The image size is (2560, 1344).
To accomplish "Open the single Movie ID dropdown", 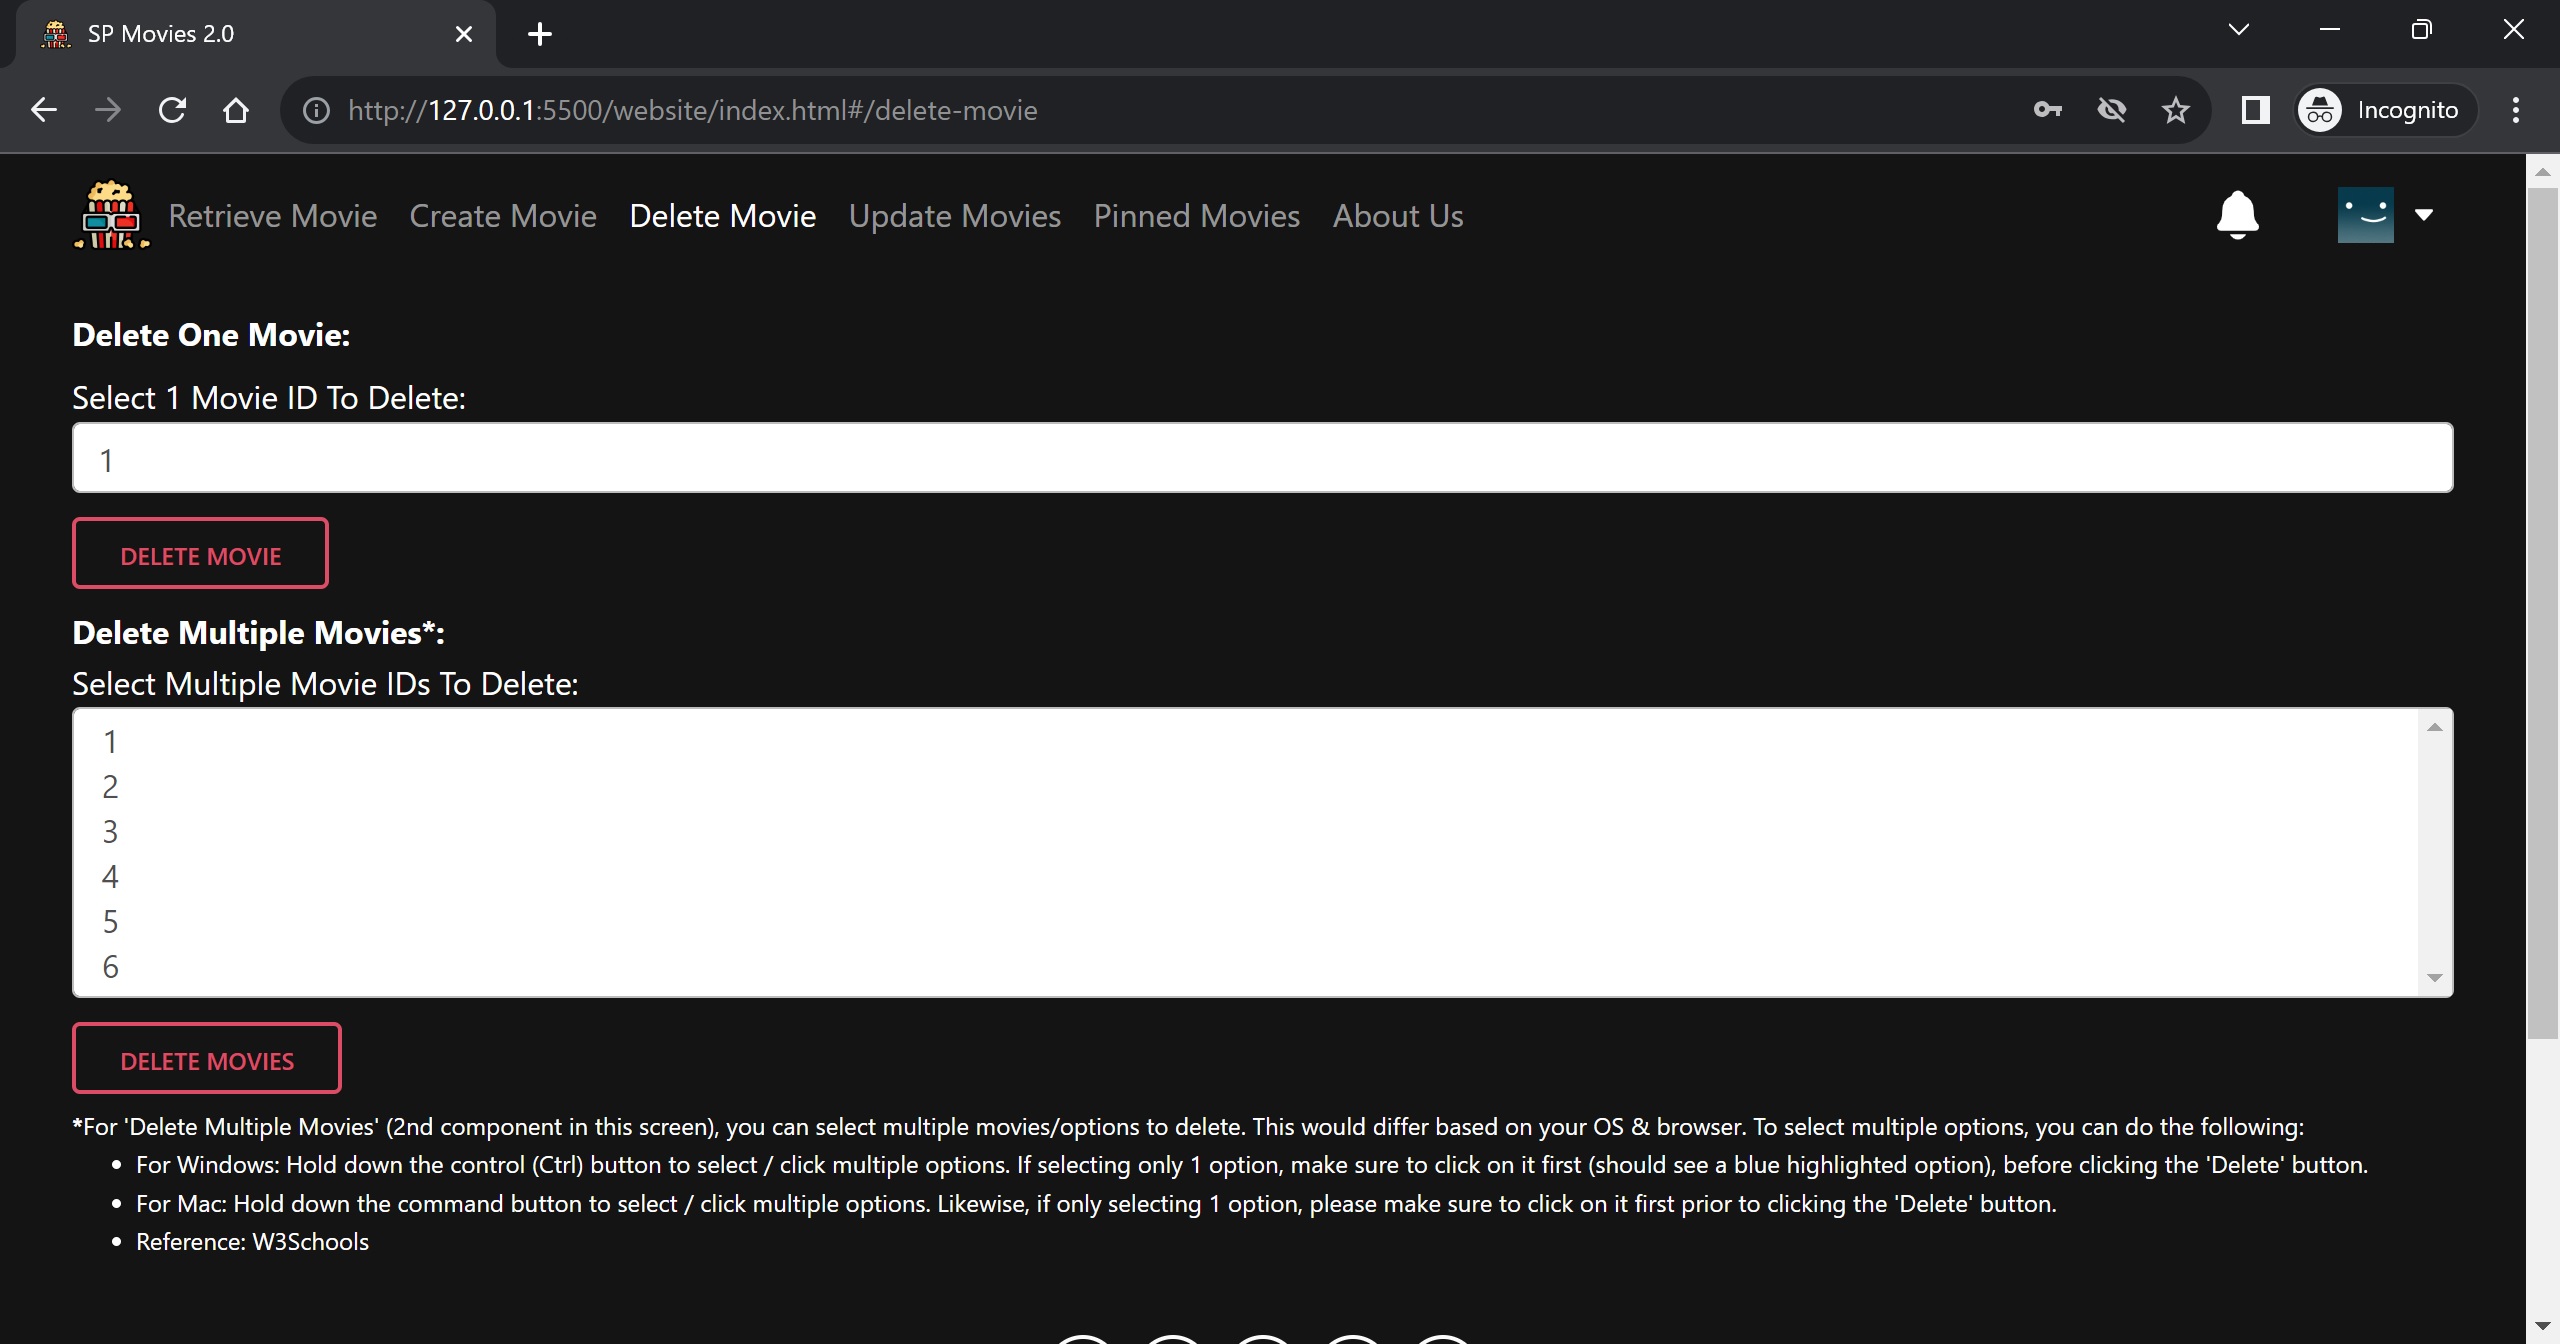I will pos(1262,459).
